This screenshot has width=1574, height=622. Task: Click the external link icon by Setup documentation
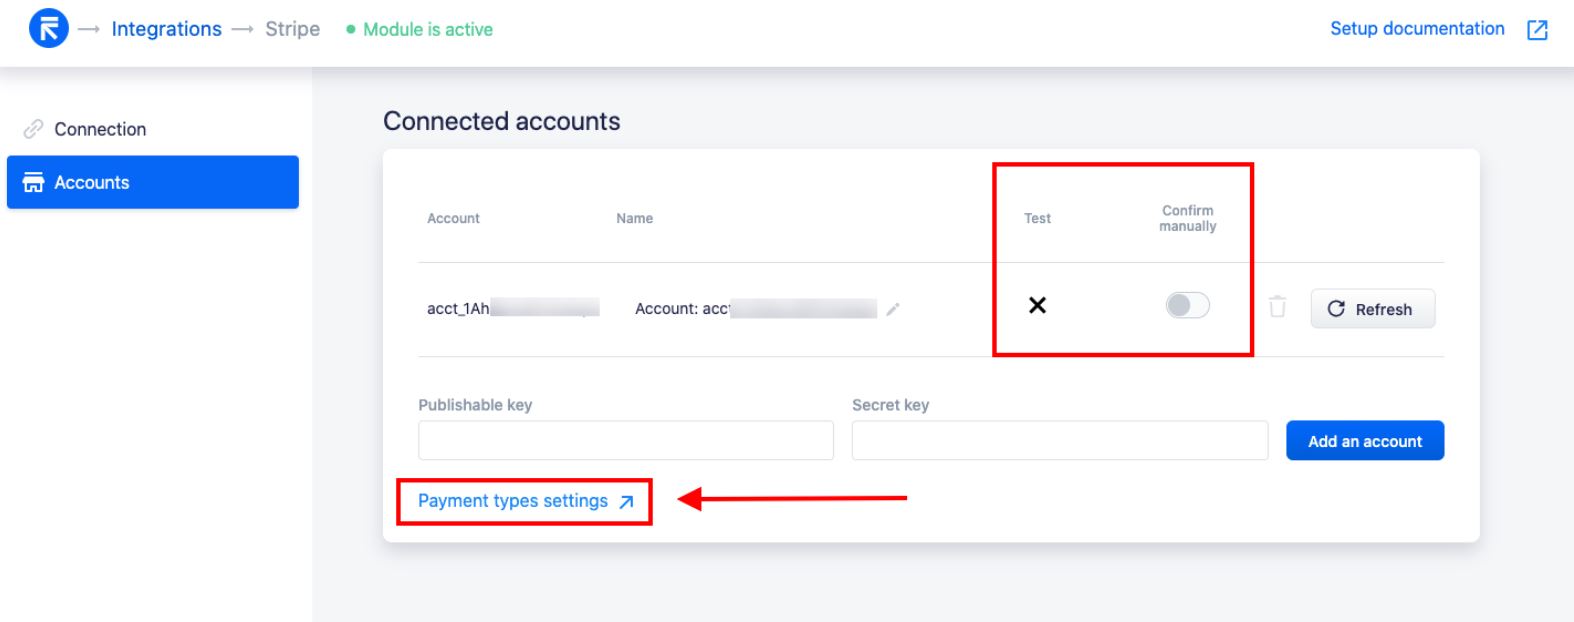1537,30
